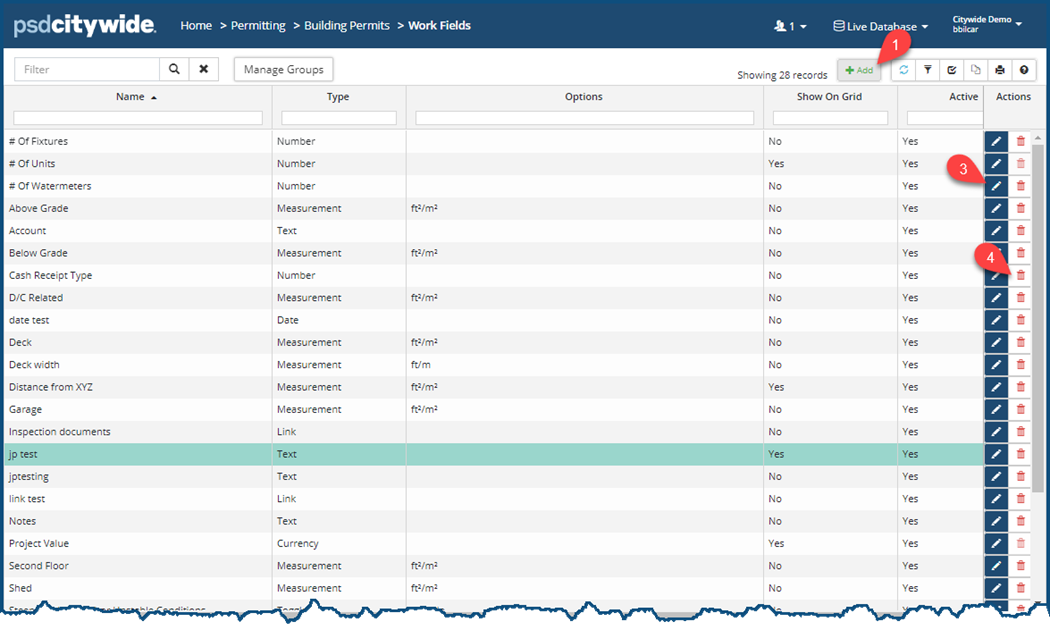Open help via the question mark icon
Viewport: 1050px width, 630px height.
coord(1024,70)
